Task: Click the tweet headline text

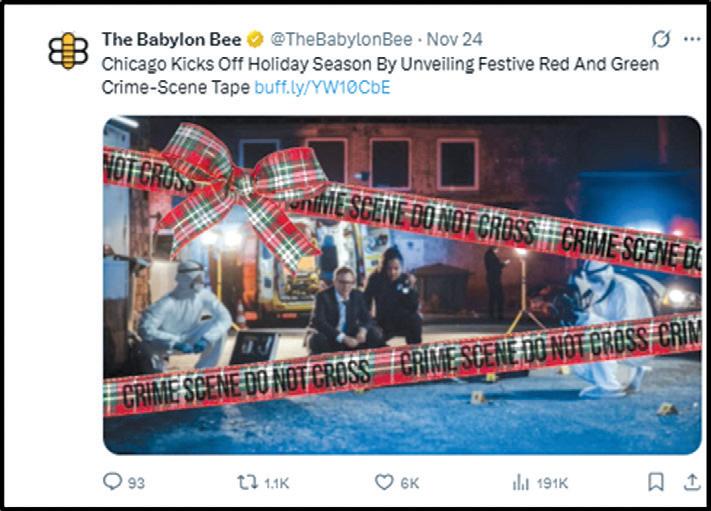Action: [x=380, y=75]
